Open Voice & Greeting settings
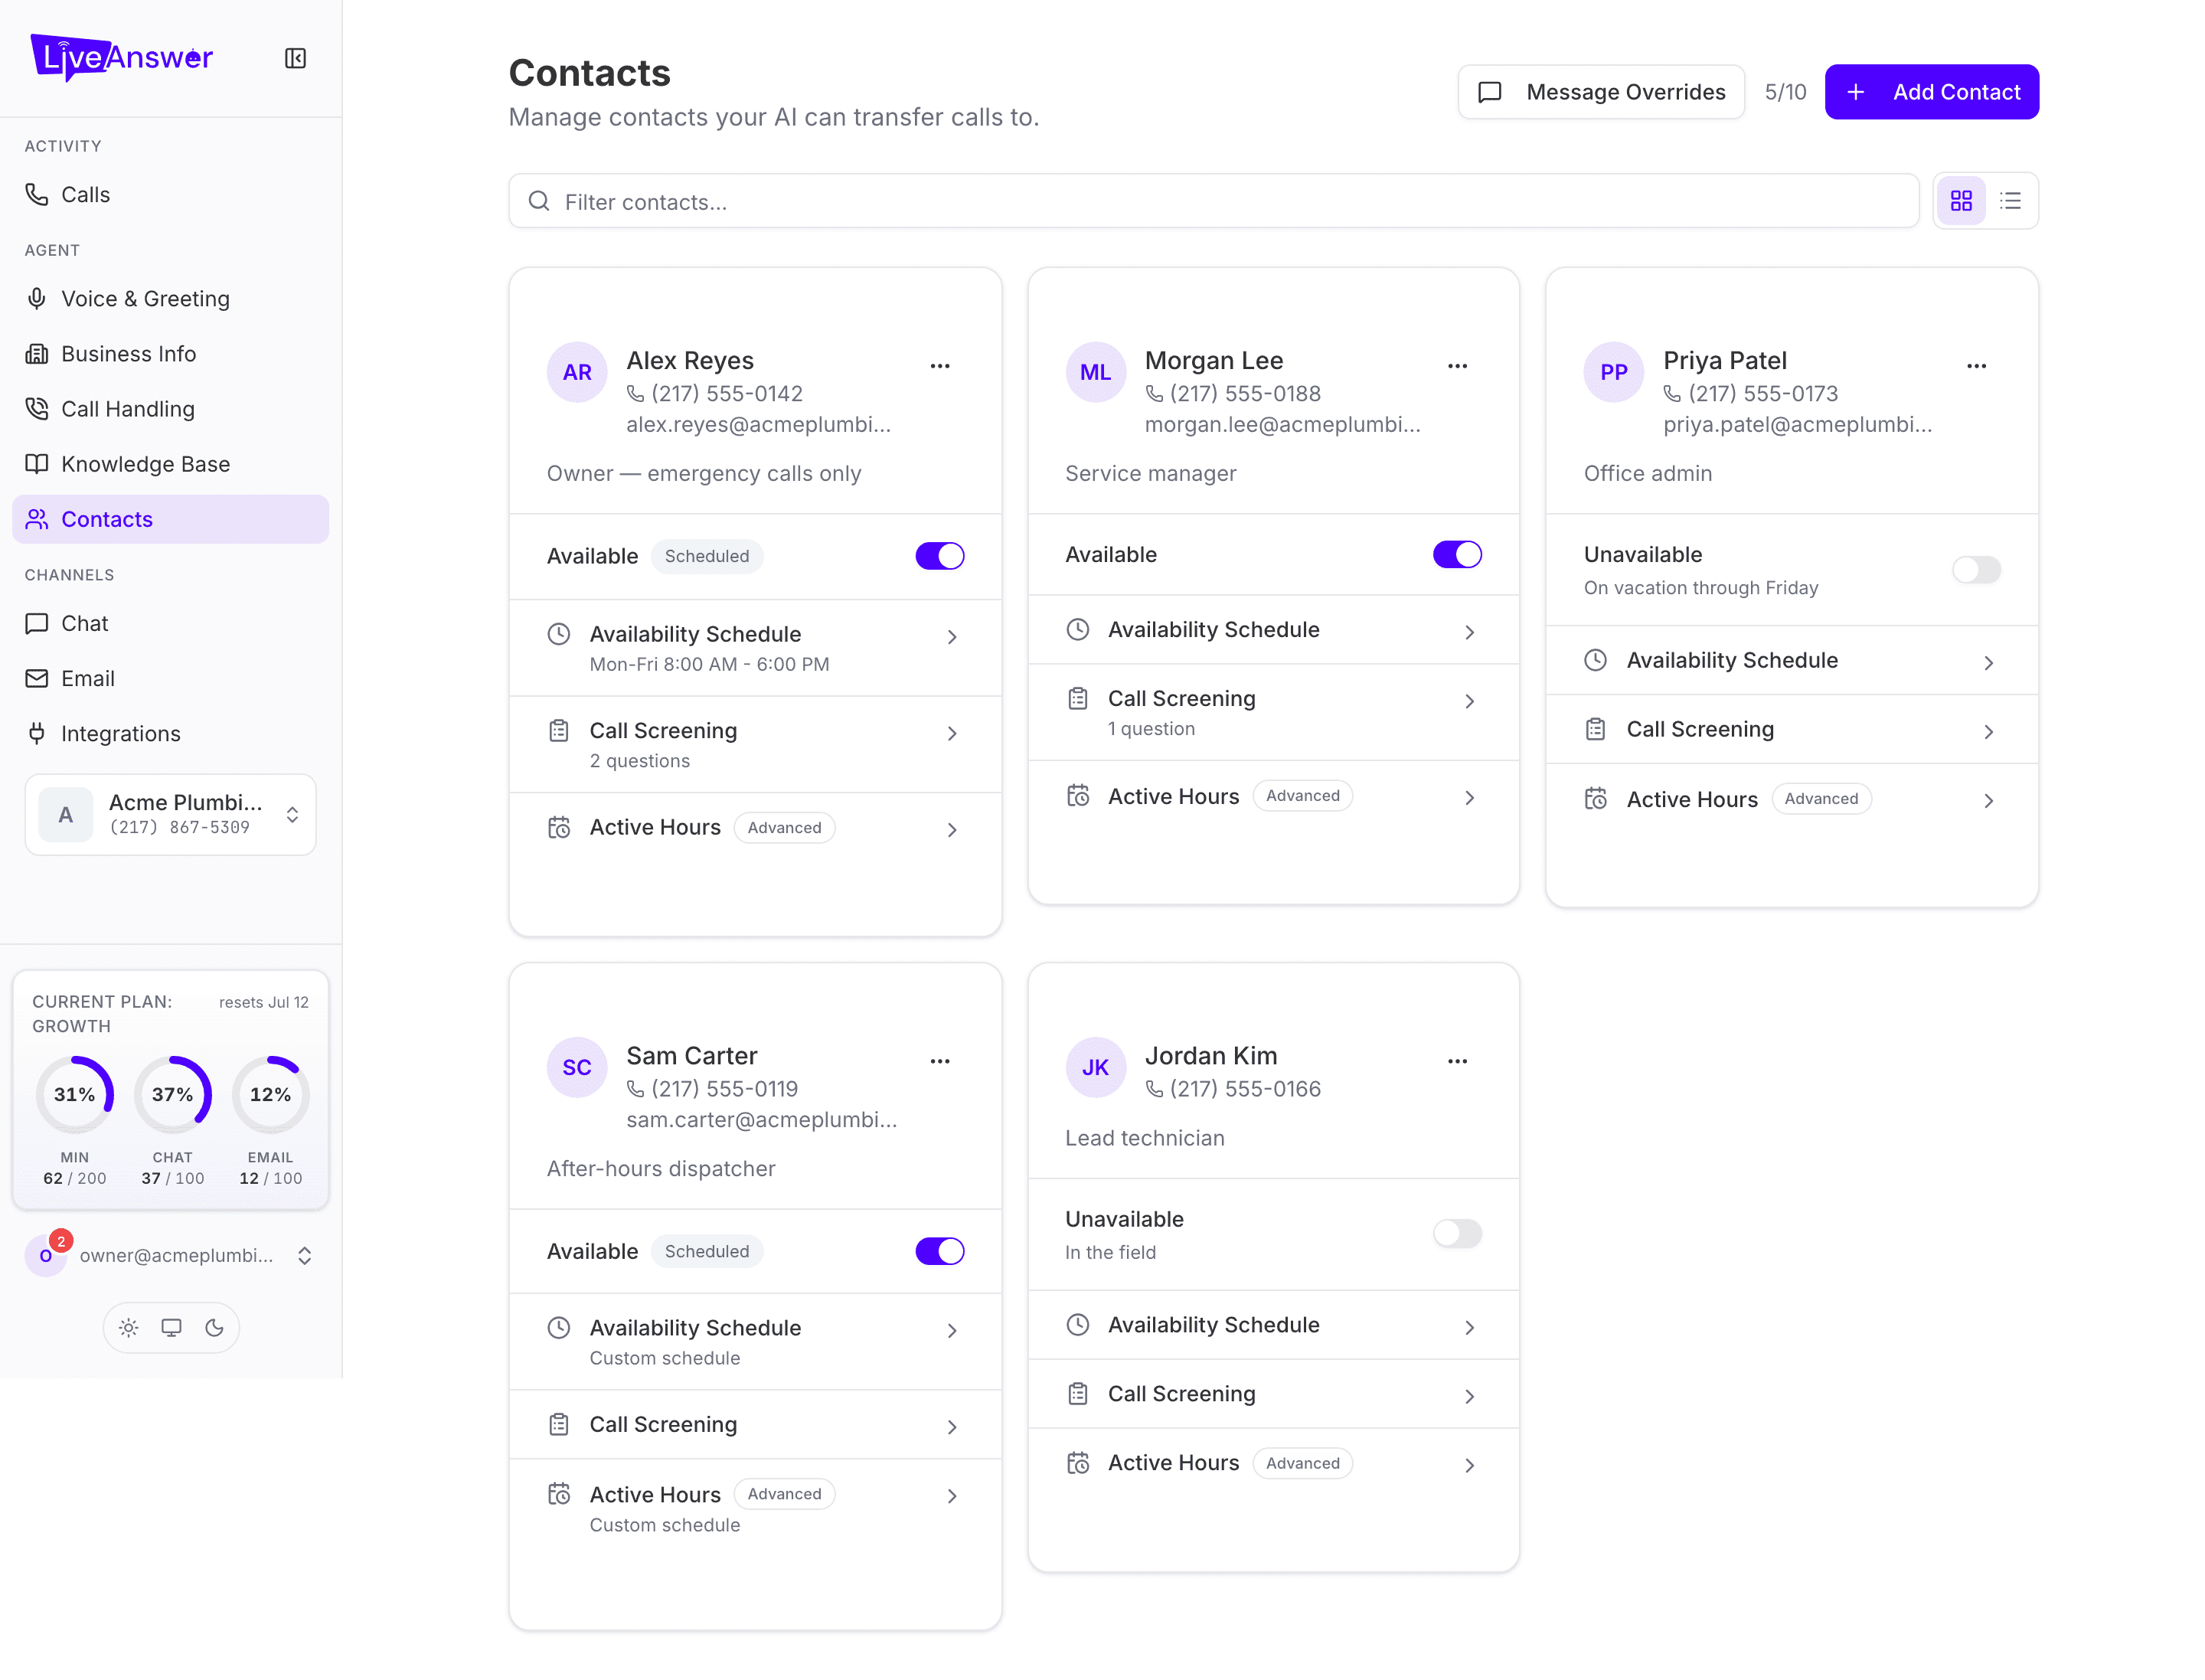Screen dimensions: 2205x1680 point(170,298)
